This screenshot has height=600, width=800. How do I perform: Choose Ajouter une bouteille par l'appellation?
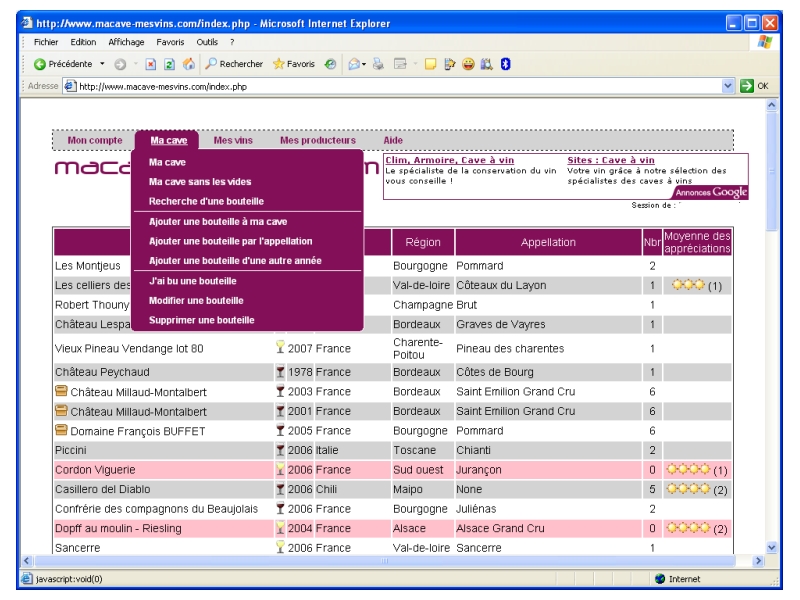pos(231,241)
